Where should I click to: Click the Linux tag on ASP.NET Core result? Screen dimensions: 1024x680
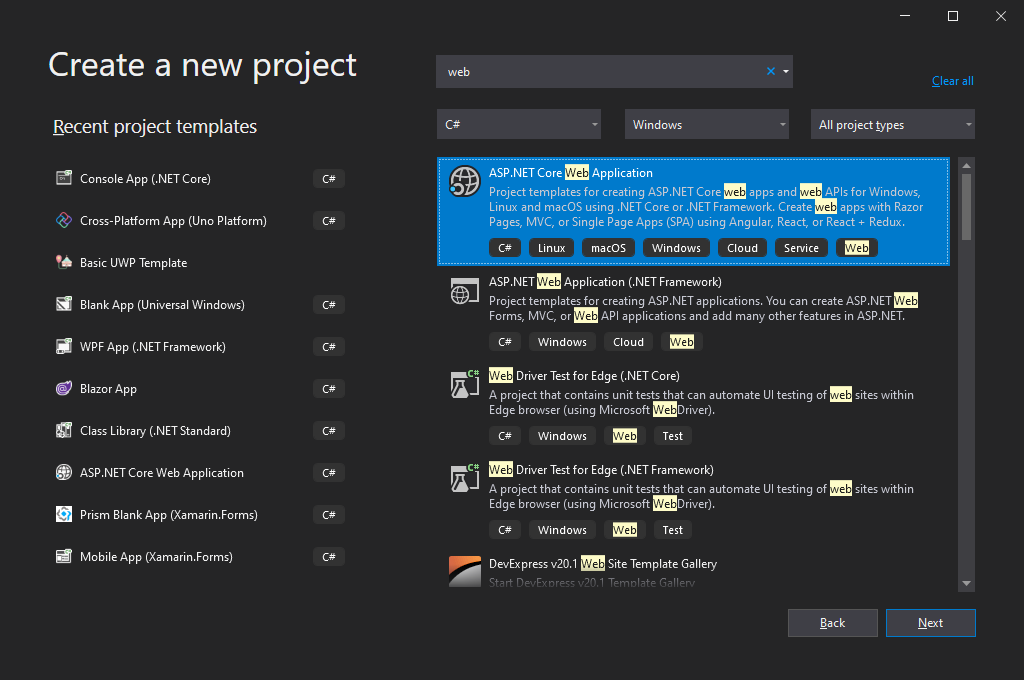pos(551,248)
